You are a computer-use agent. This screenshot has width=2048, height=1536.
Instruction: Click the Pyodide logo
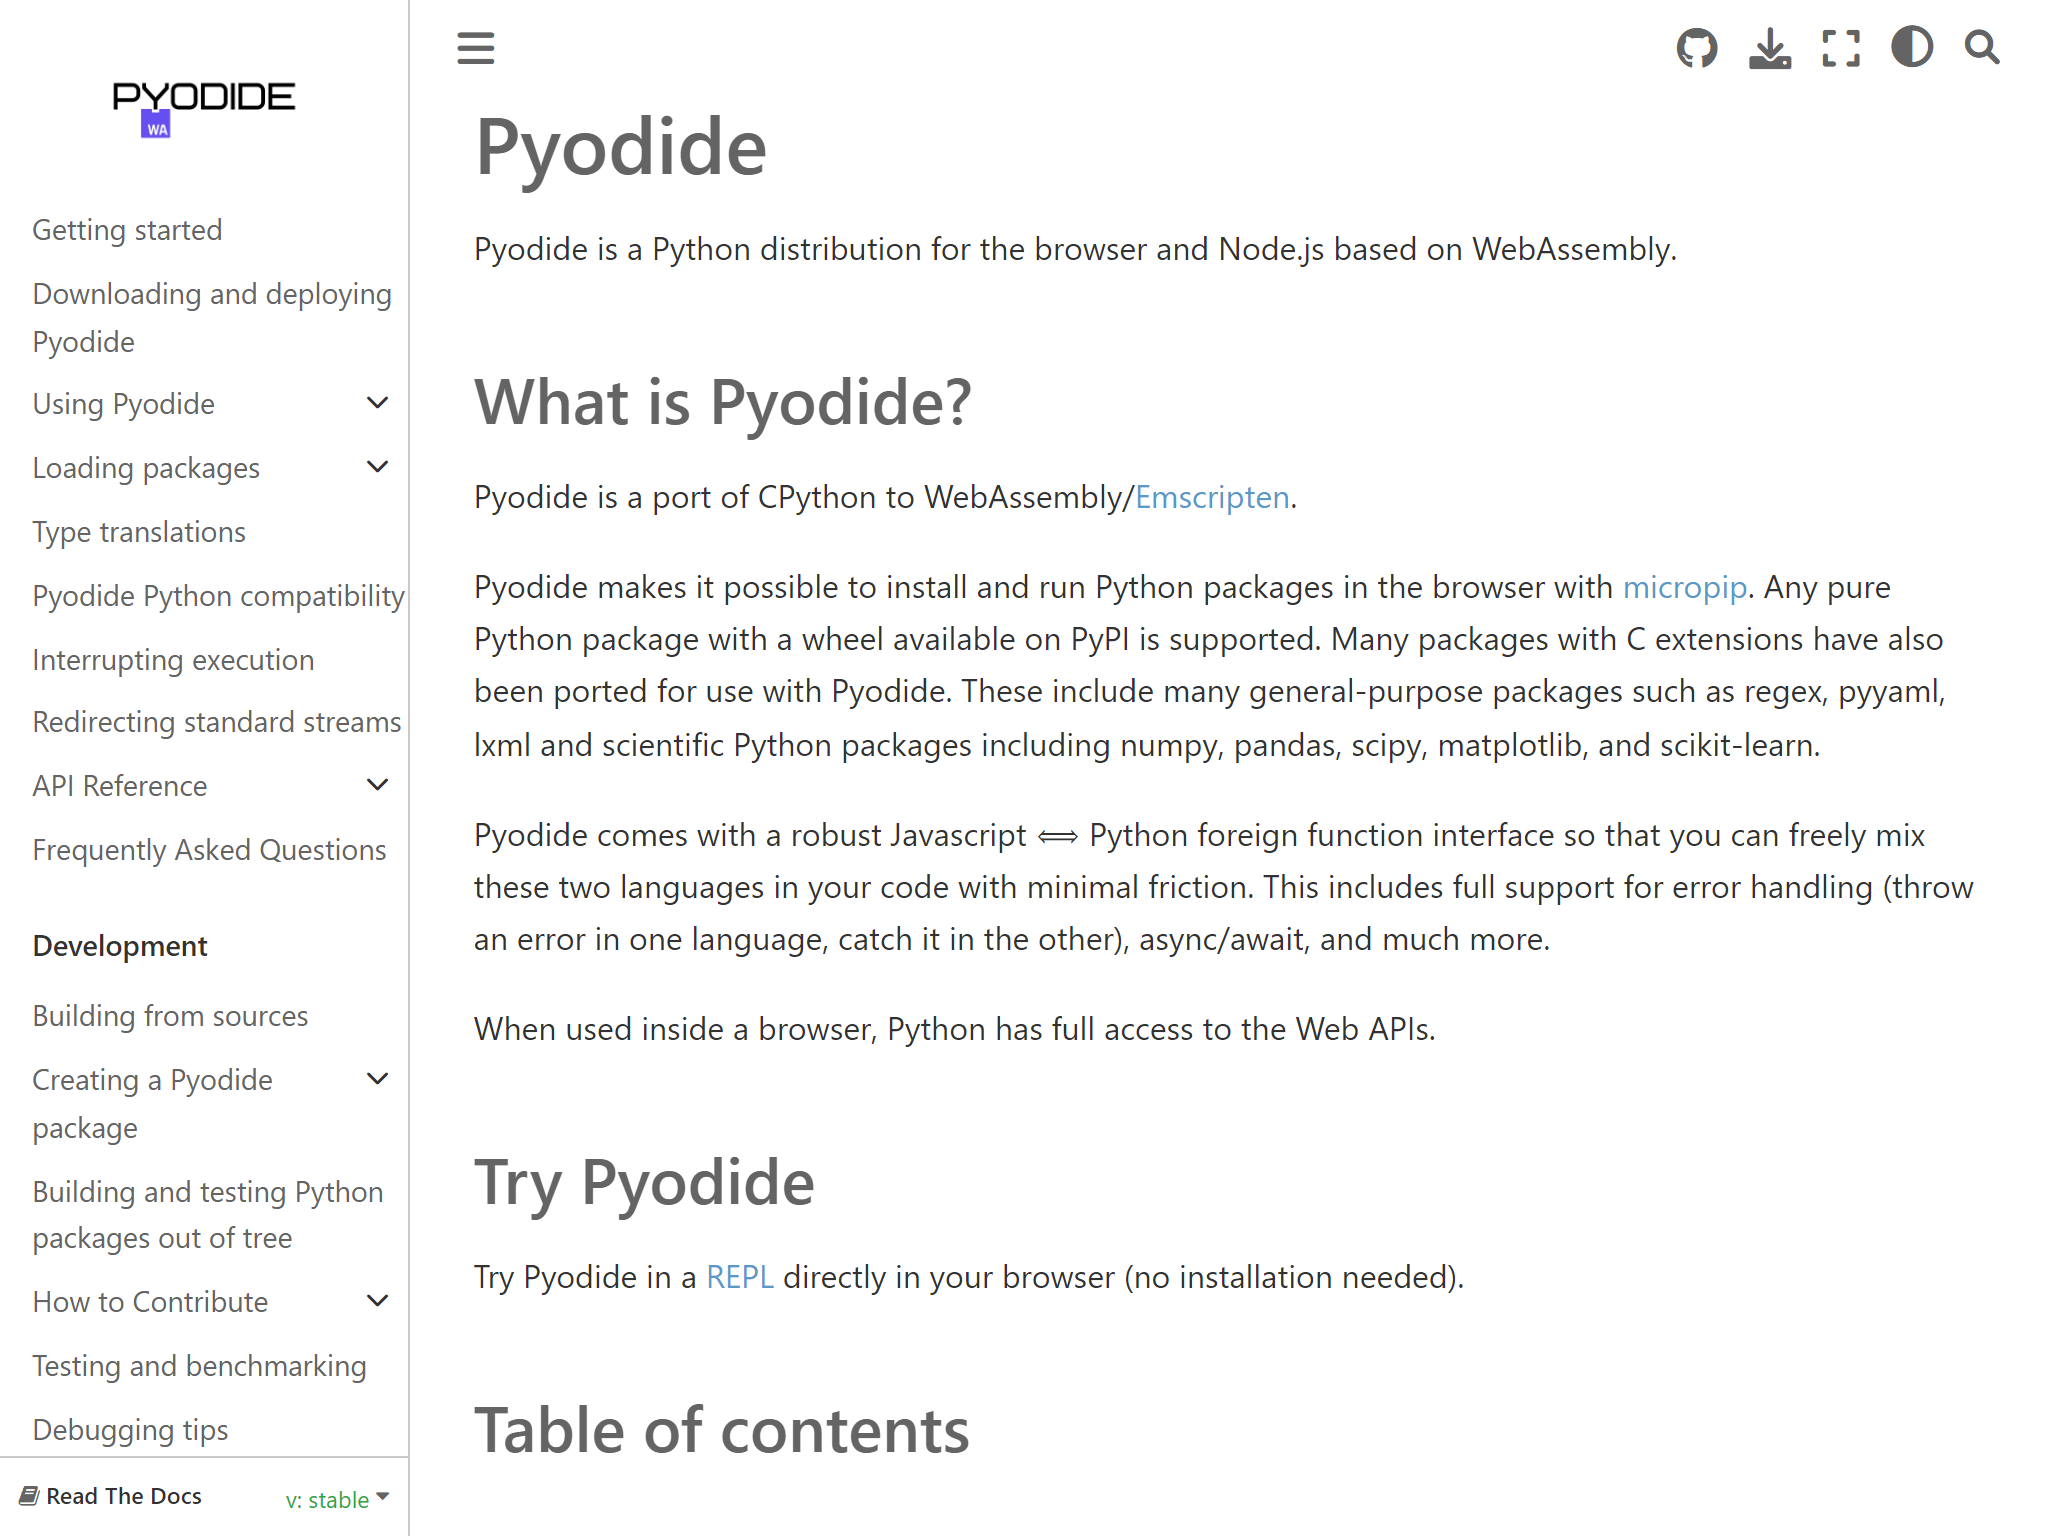coord(204,105)
